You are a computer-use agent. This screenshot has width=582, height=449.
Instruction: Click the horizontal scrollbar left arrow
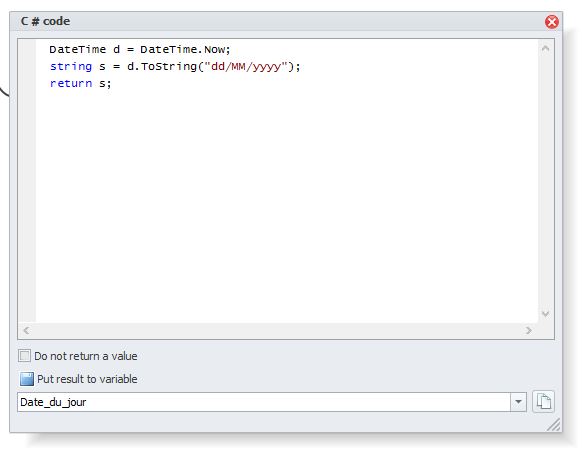coord(26,330)
